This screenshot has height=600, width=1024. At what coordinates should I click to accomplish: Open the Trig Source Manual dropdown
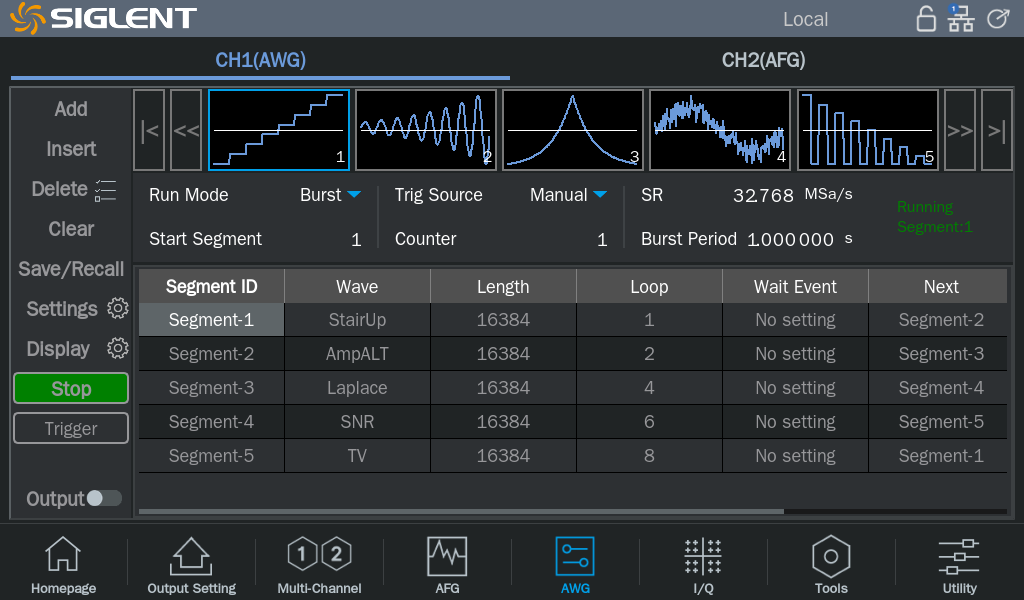[568, 195]
